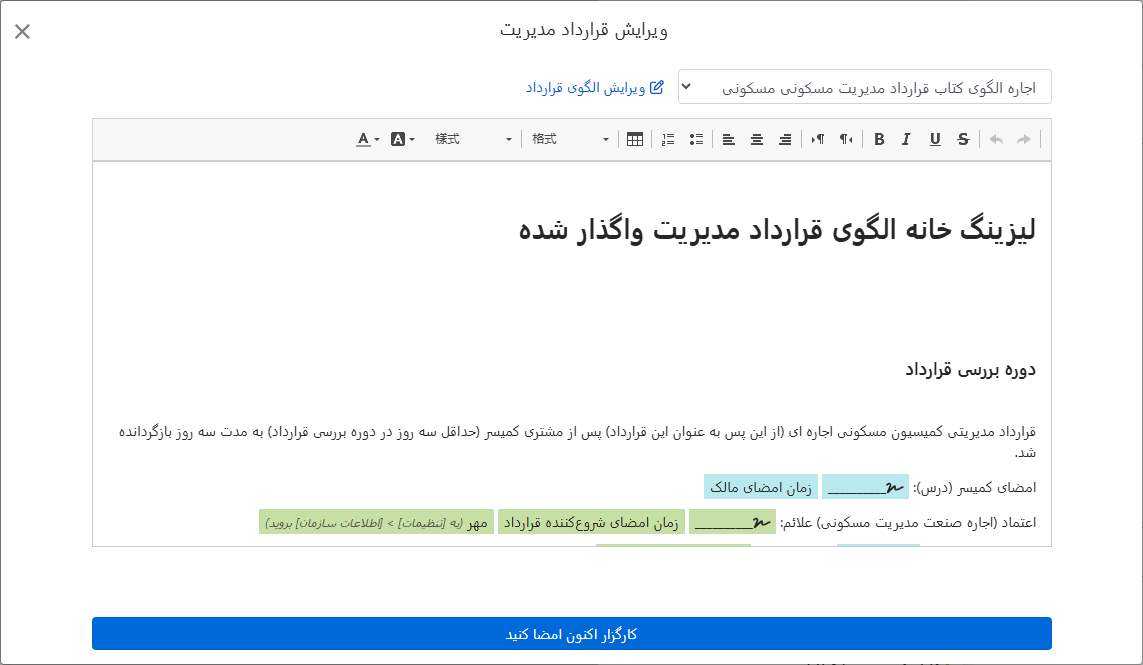Toggle strikethrough formatting
This screenshot has height=665, width=1143.
click(963, 139)
